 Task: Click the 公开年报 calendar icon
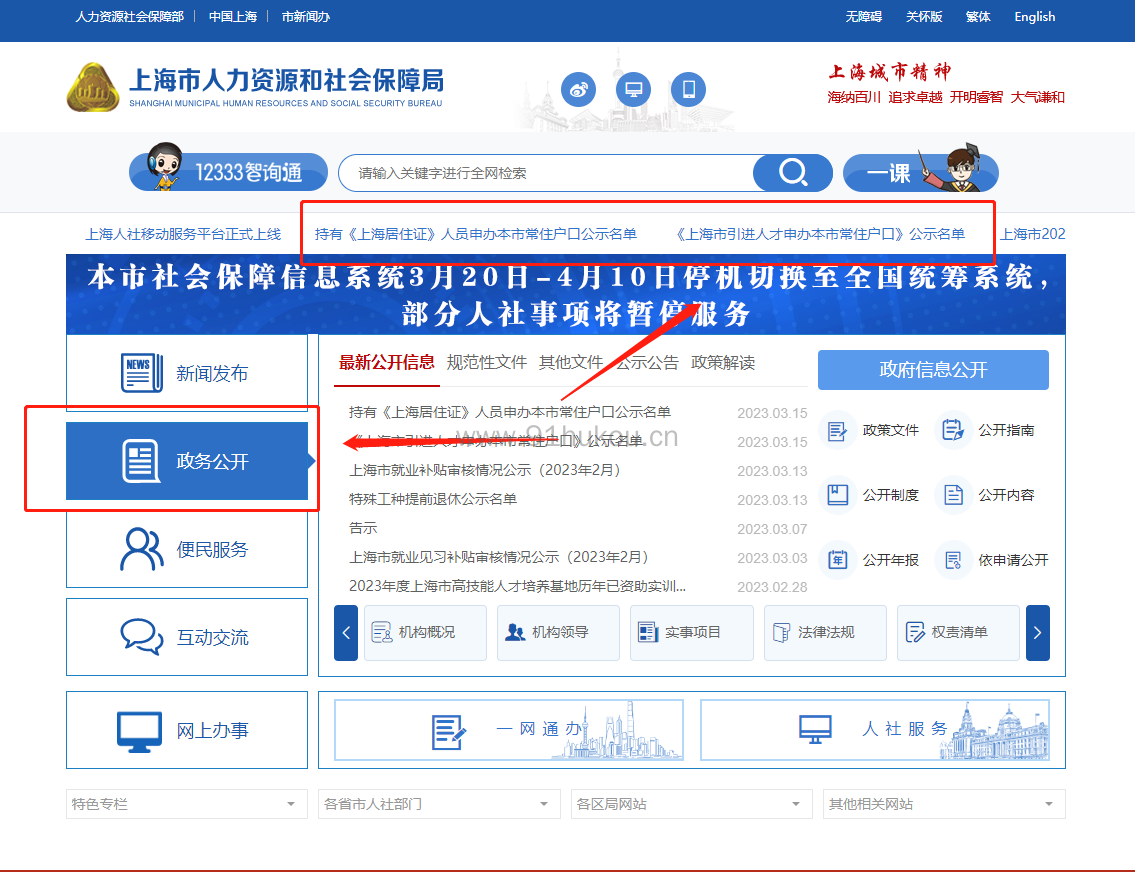pyautogui.click(x=837, y=560)
